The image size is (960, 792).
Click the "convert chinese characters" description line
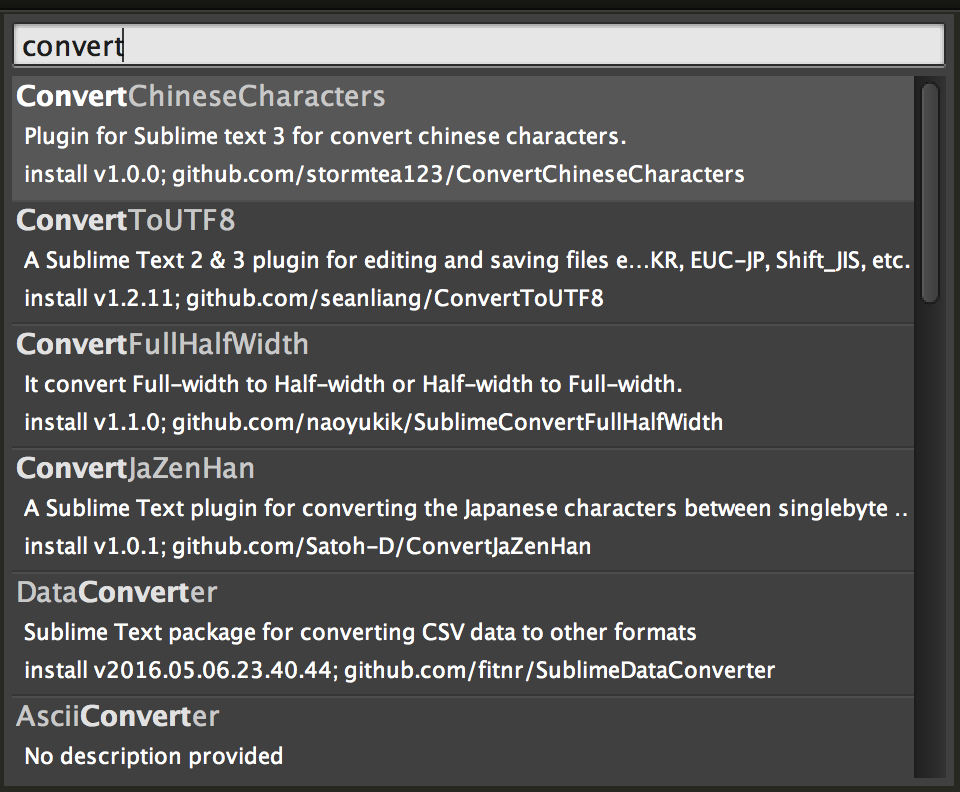click(x=325, y=136)
